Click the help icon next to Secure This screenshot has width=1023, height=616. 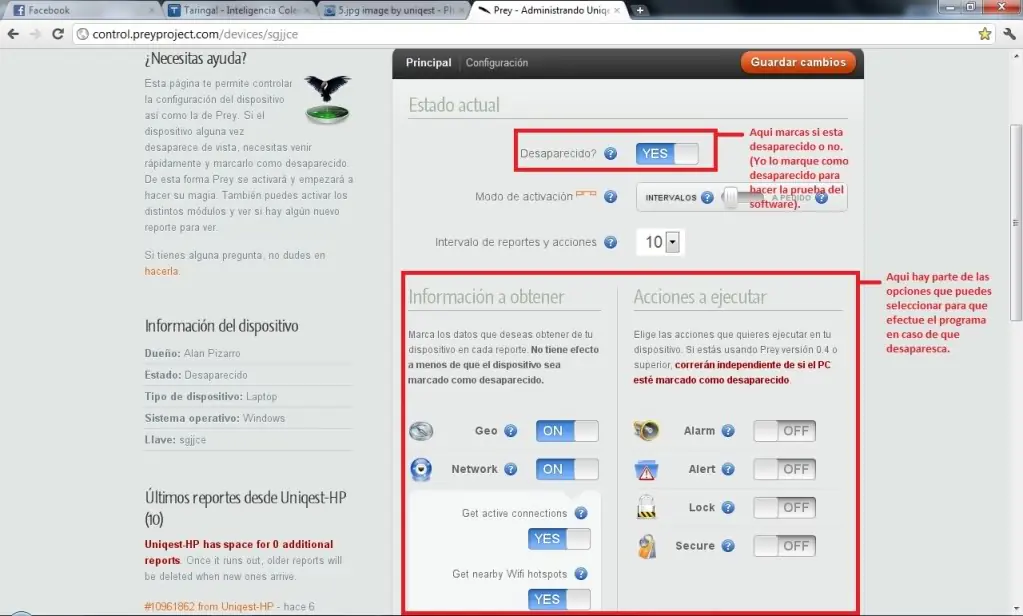(728, 546)
